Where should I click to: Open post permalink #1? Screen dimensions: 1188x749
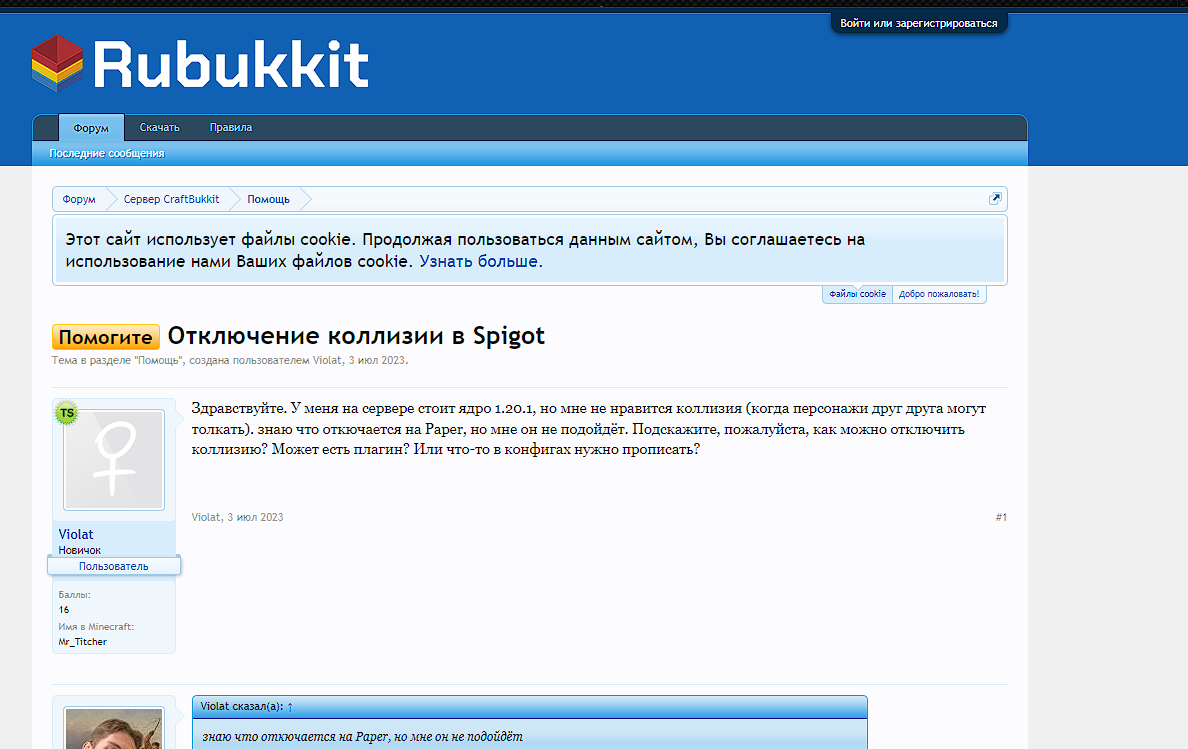tap(1001, 517)
